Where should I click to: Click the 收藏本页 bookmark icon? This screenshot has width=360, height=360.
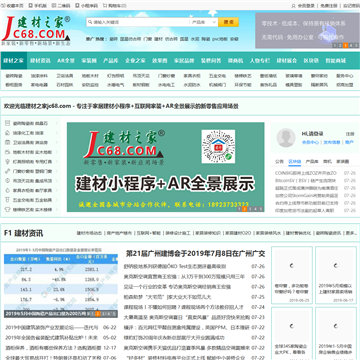4,6
